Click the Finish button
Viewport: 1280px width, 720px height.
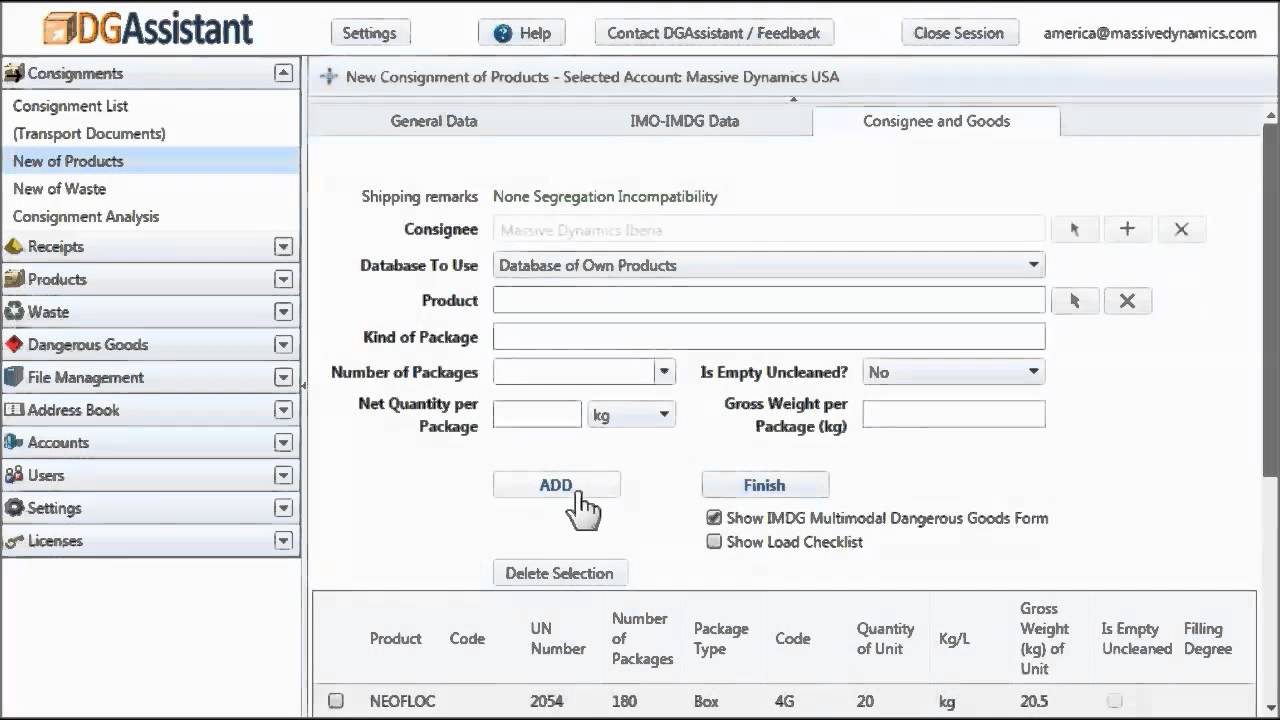tap(764, 485)
